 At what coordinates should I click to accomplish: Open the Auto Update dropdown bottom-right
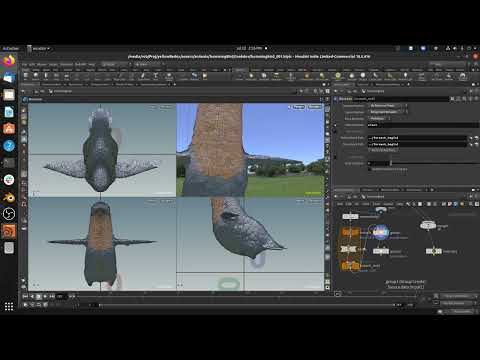[460, 311]
